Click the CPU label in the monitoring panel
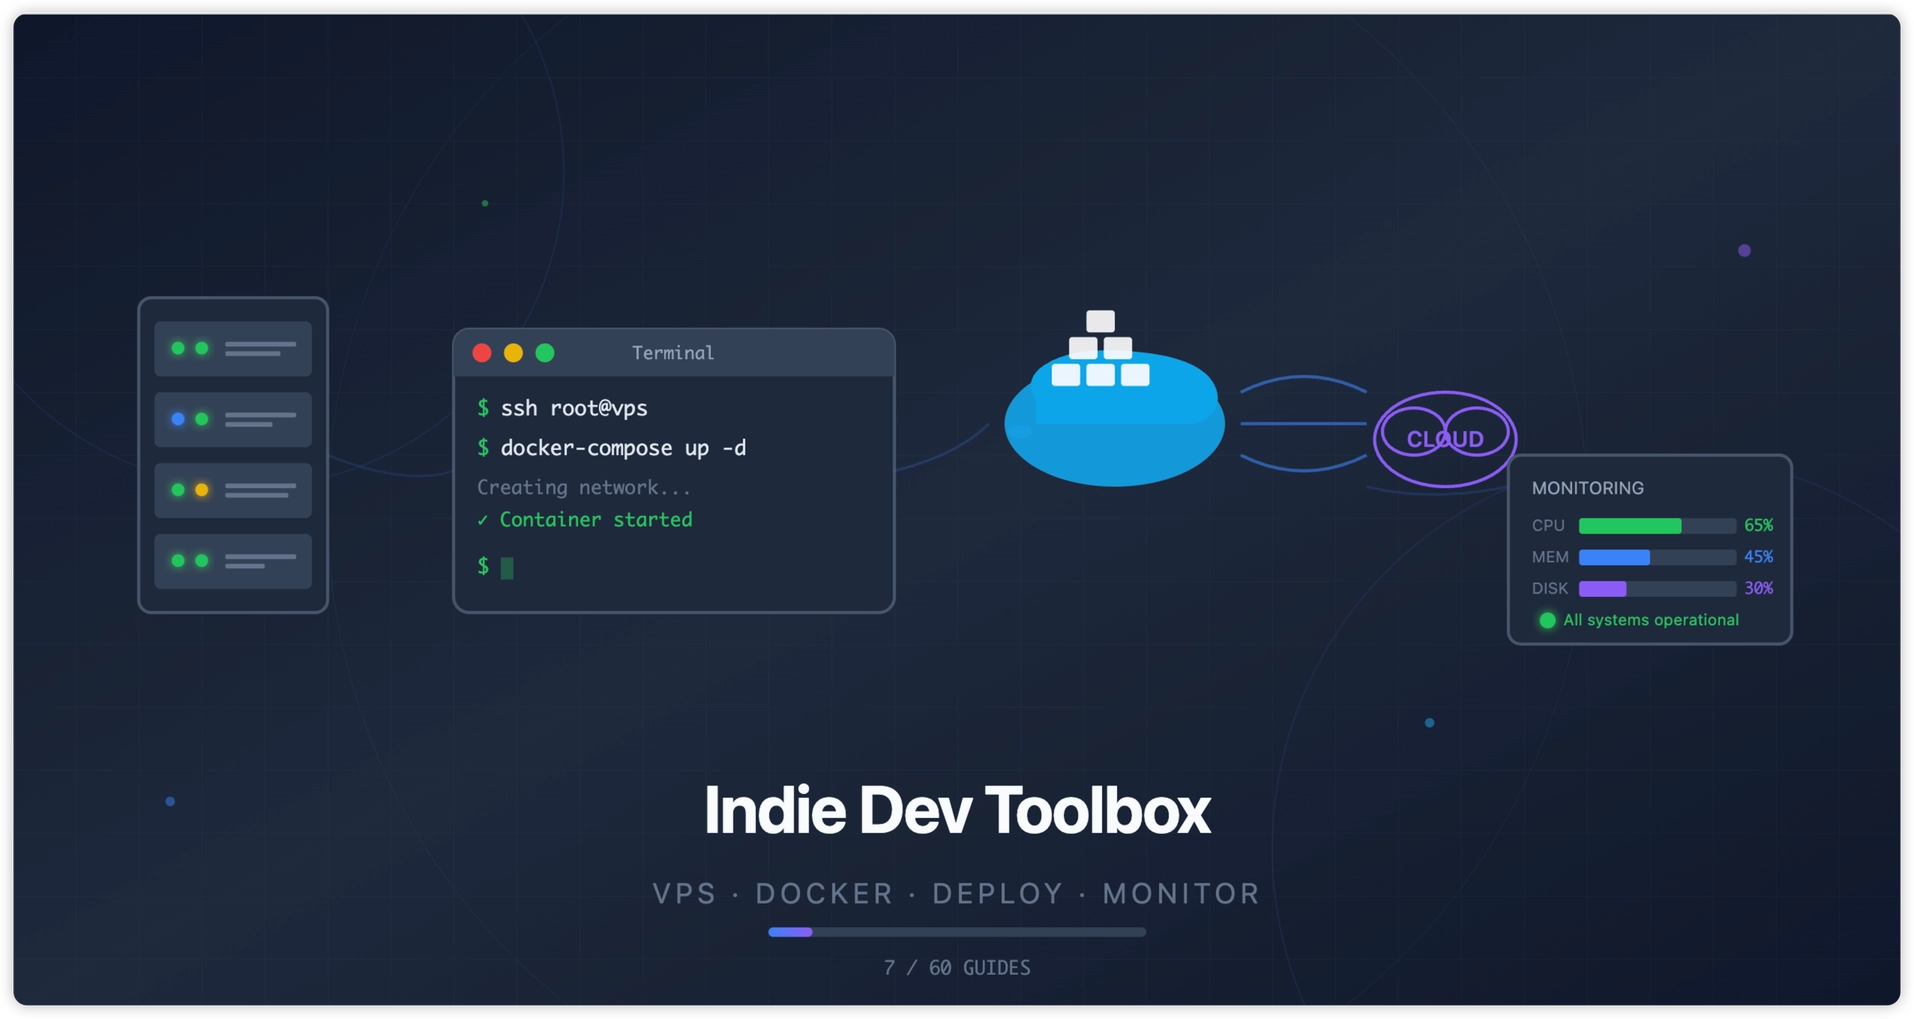Image resolution: width=1914 pixels, height=1019 pixels. click(1548, 526)
